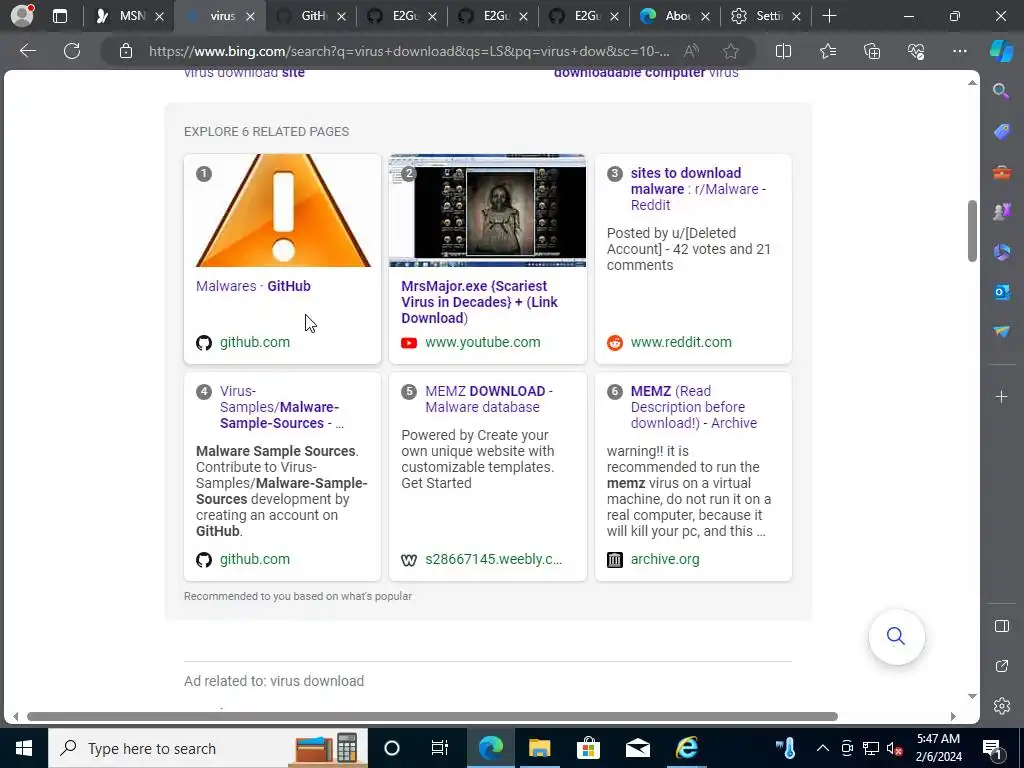The image size is (1024, 768).
Task: Show hidden system tray icons
Action: [822, 748]
